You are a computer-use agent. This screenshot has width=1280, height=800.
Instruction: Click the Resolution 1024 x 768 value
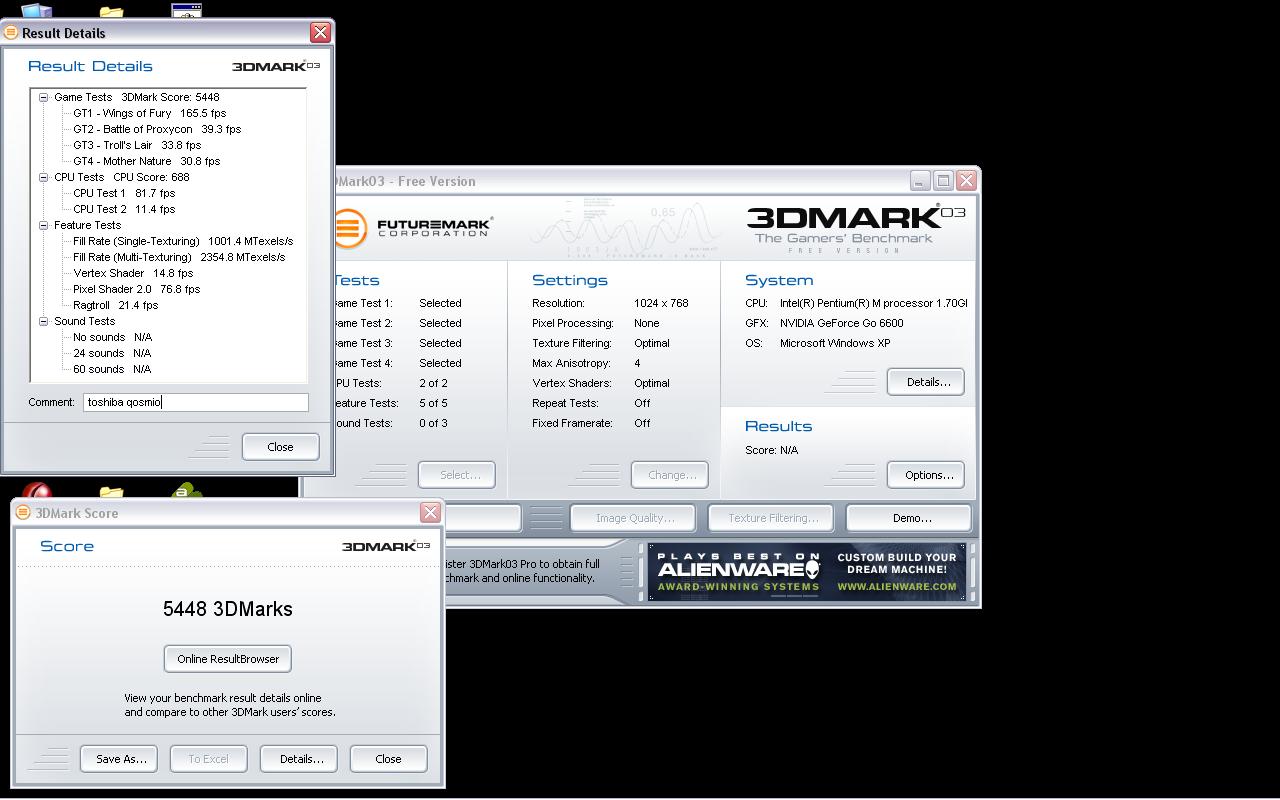(x=661, y=303)
